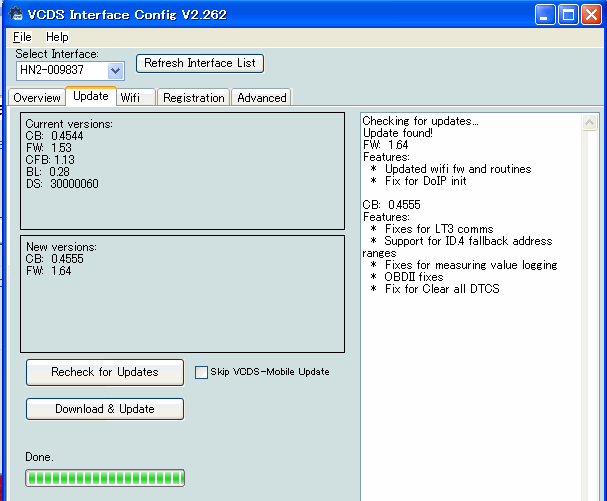607x501 pixels.
Task: Click the log scrollbar up arrow
Action: (589, 123)
